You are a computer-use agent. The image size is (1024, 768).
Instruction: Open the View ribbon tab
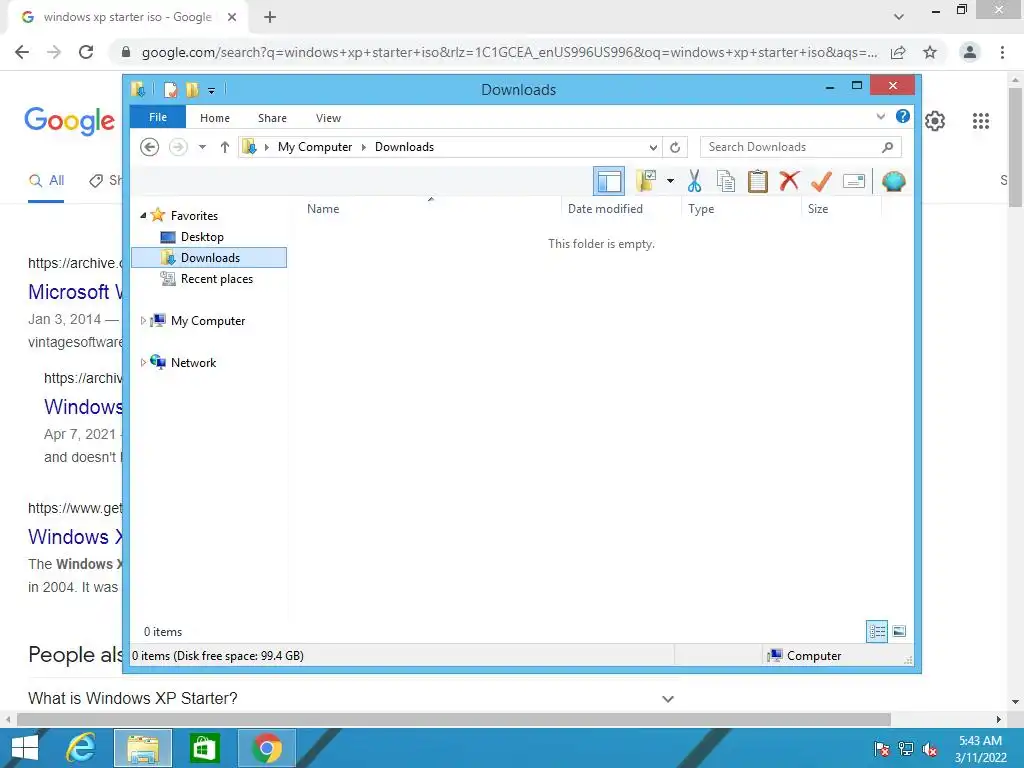(x=328, y=118)
